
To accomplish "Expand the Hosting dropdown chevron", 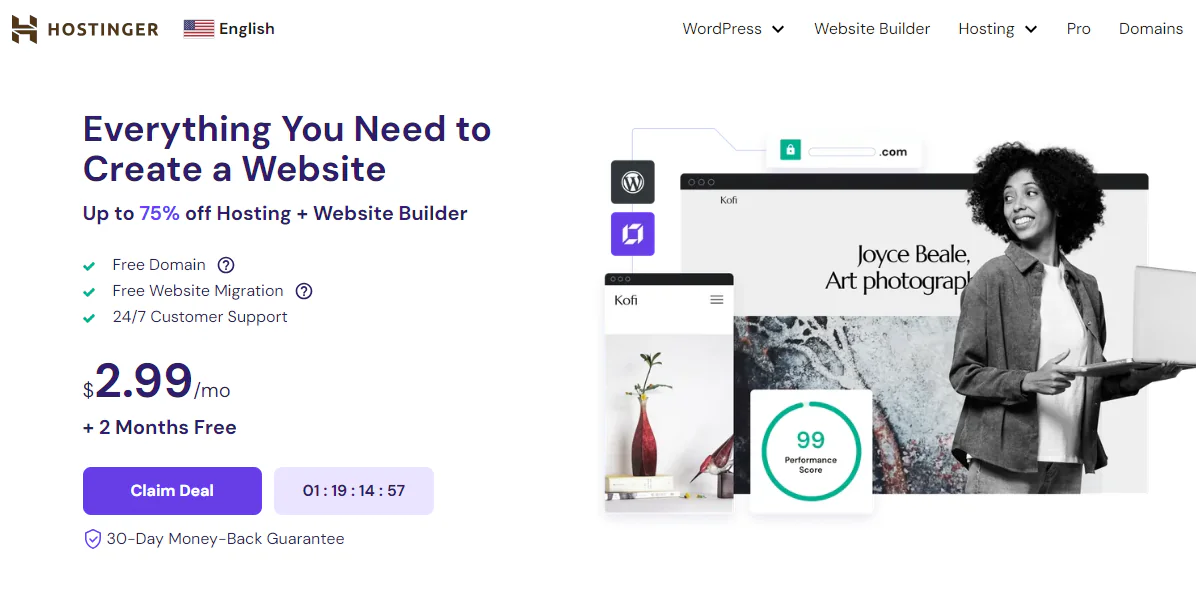I will [1030, 30].
